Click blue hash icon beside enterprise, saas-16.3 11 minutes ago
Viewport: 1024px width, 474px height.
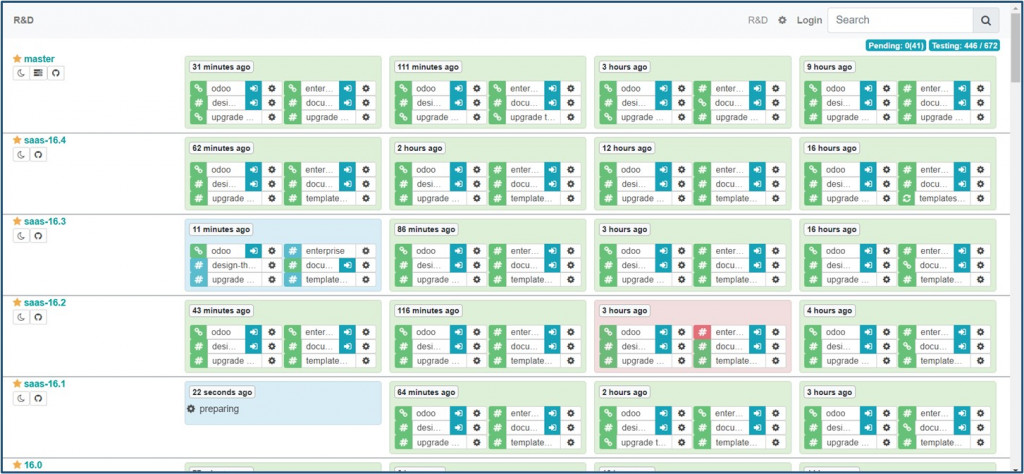click(x=293, y=251)
